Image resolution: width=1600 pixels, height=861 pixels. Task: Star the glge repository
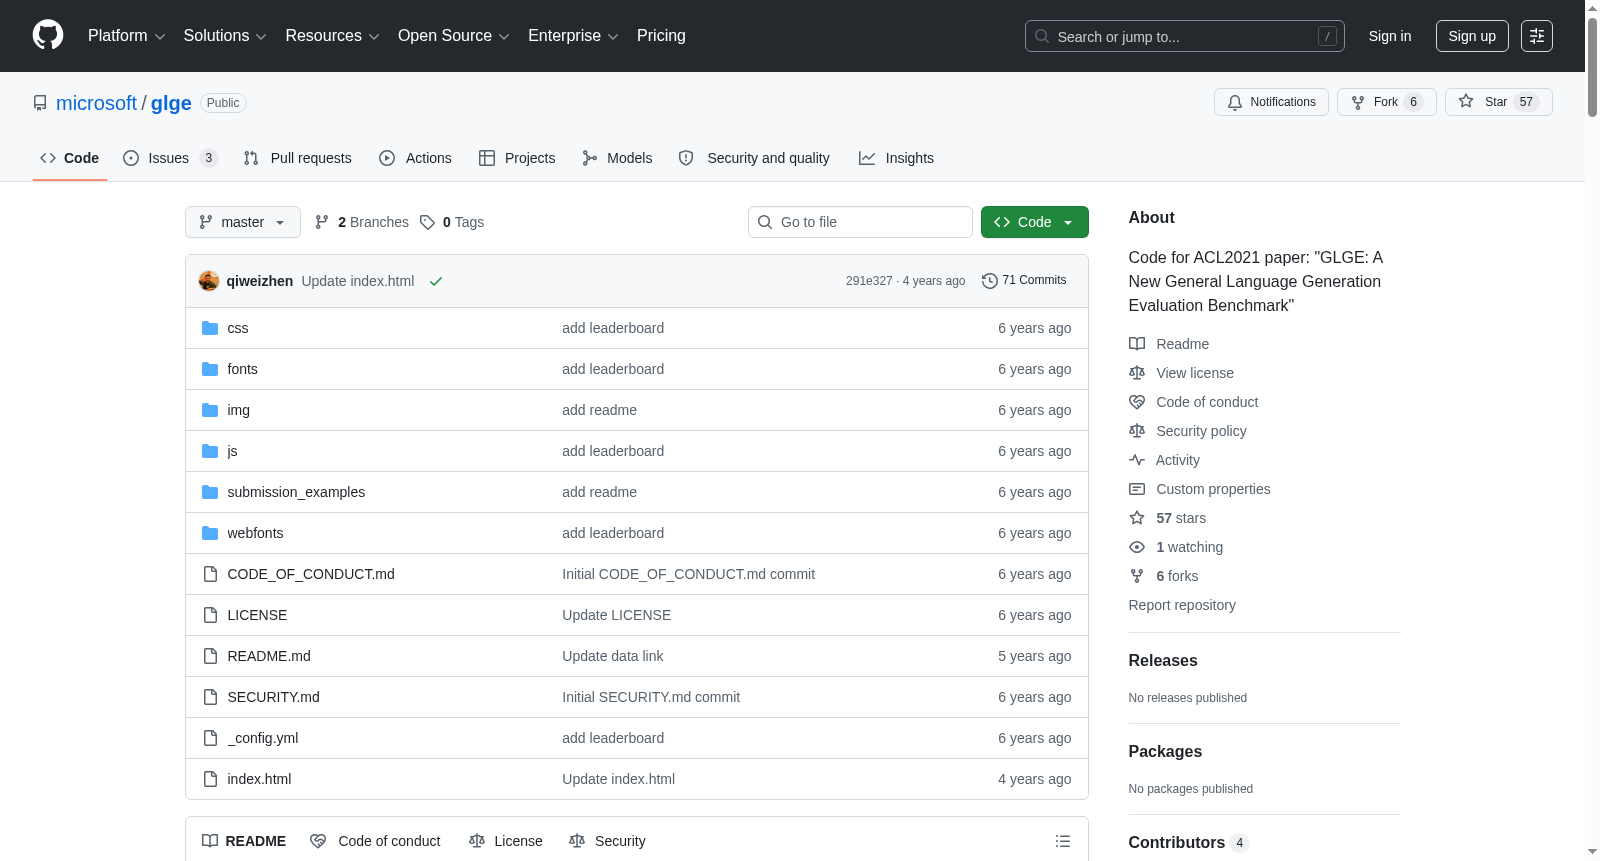[x=1499, y=102]
